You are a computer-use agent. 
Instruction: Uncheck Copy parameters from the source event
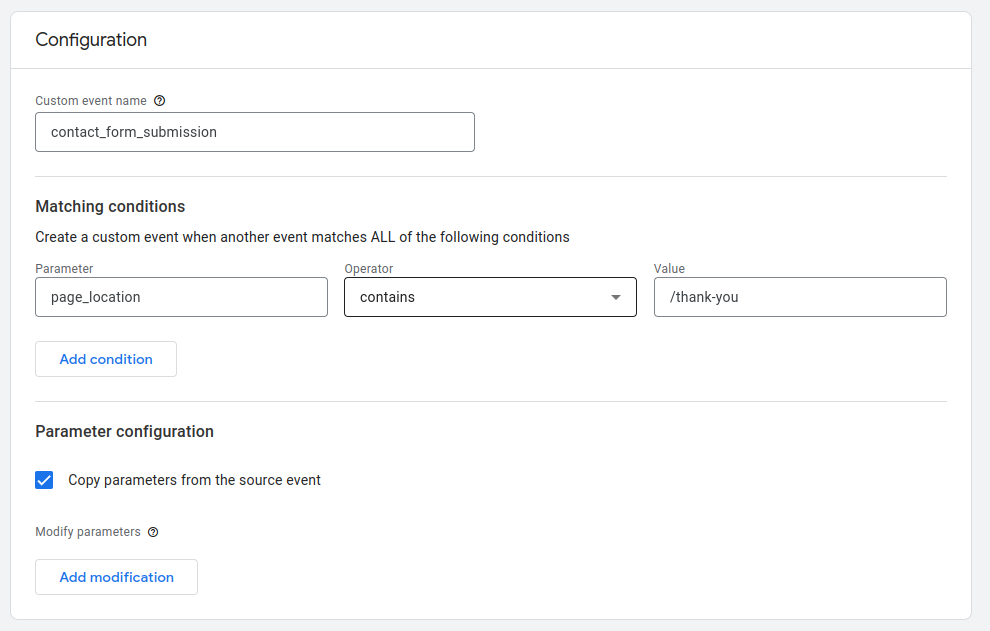(x=44, y=480)
